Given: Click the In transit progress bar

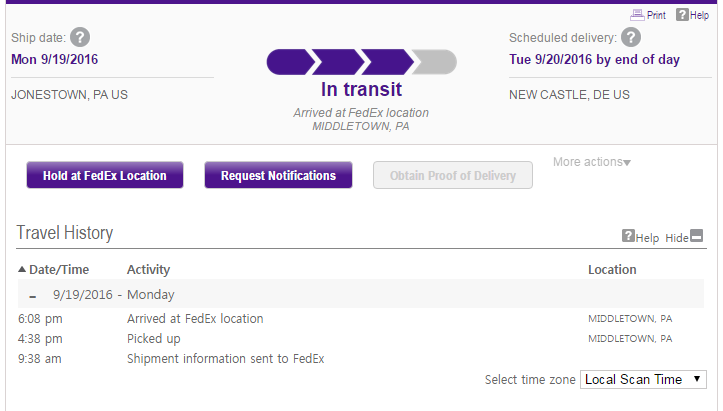Looking at the screenshot, I should pyautogui.click(x=361, y=63).
